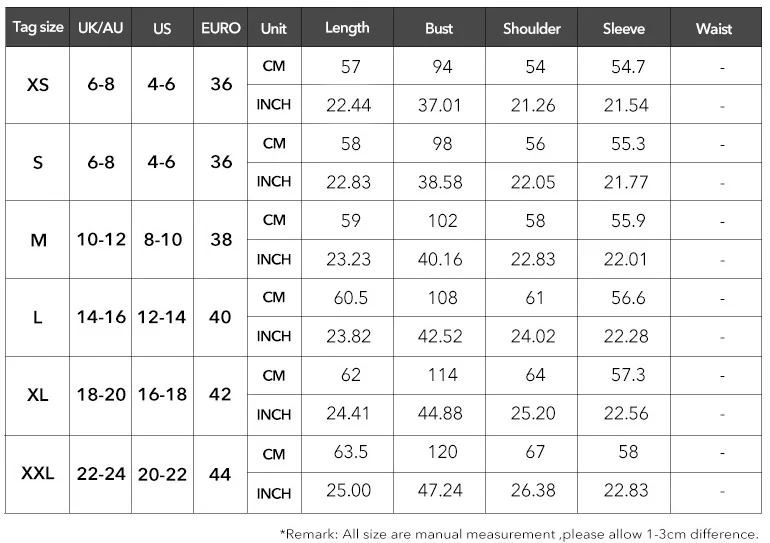Screen dimensions: 770x543
Task: Click the Waist column header
Action: (715, 27)
